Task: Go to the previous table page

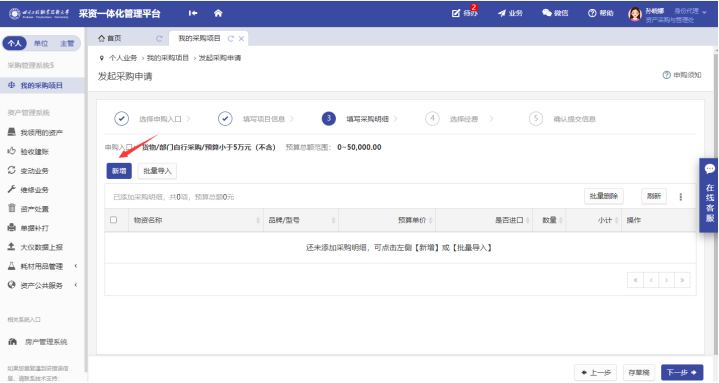Action: (x=651, y=280)
